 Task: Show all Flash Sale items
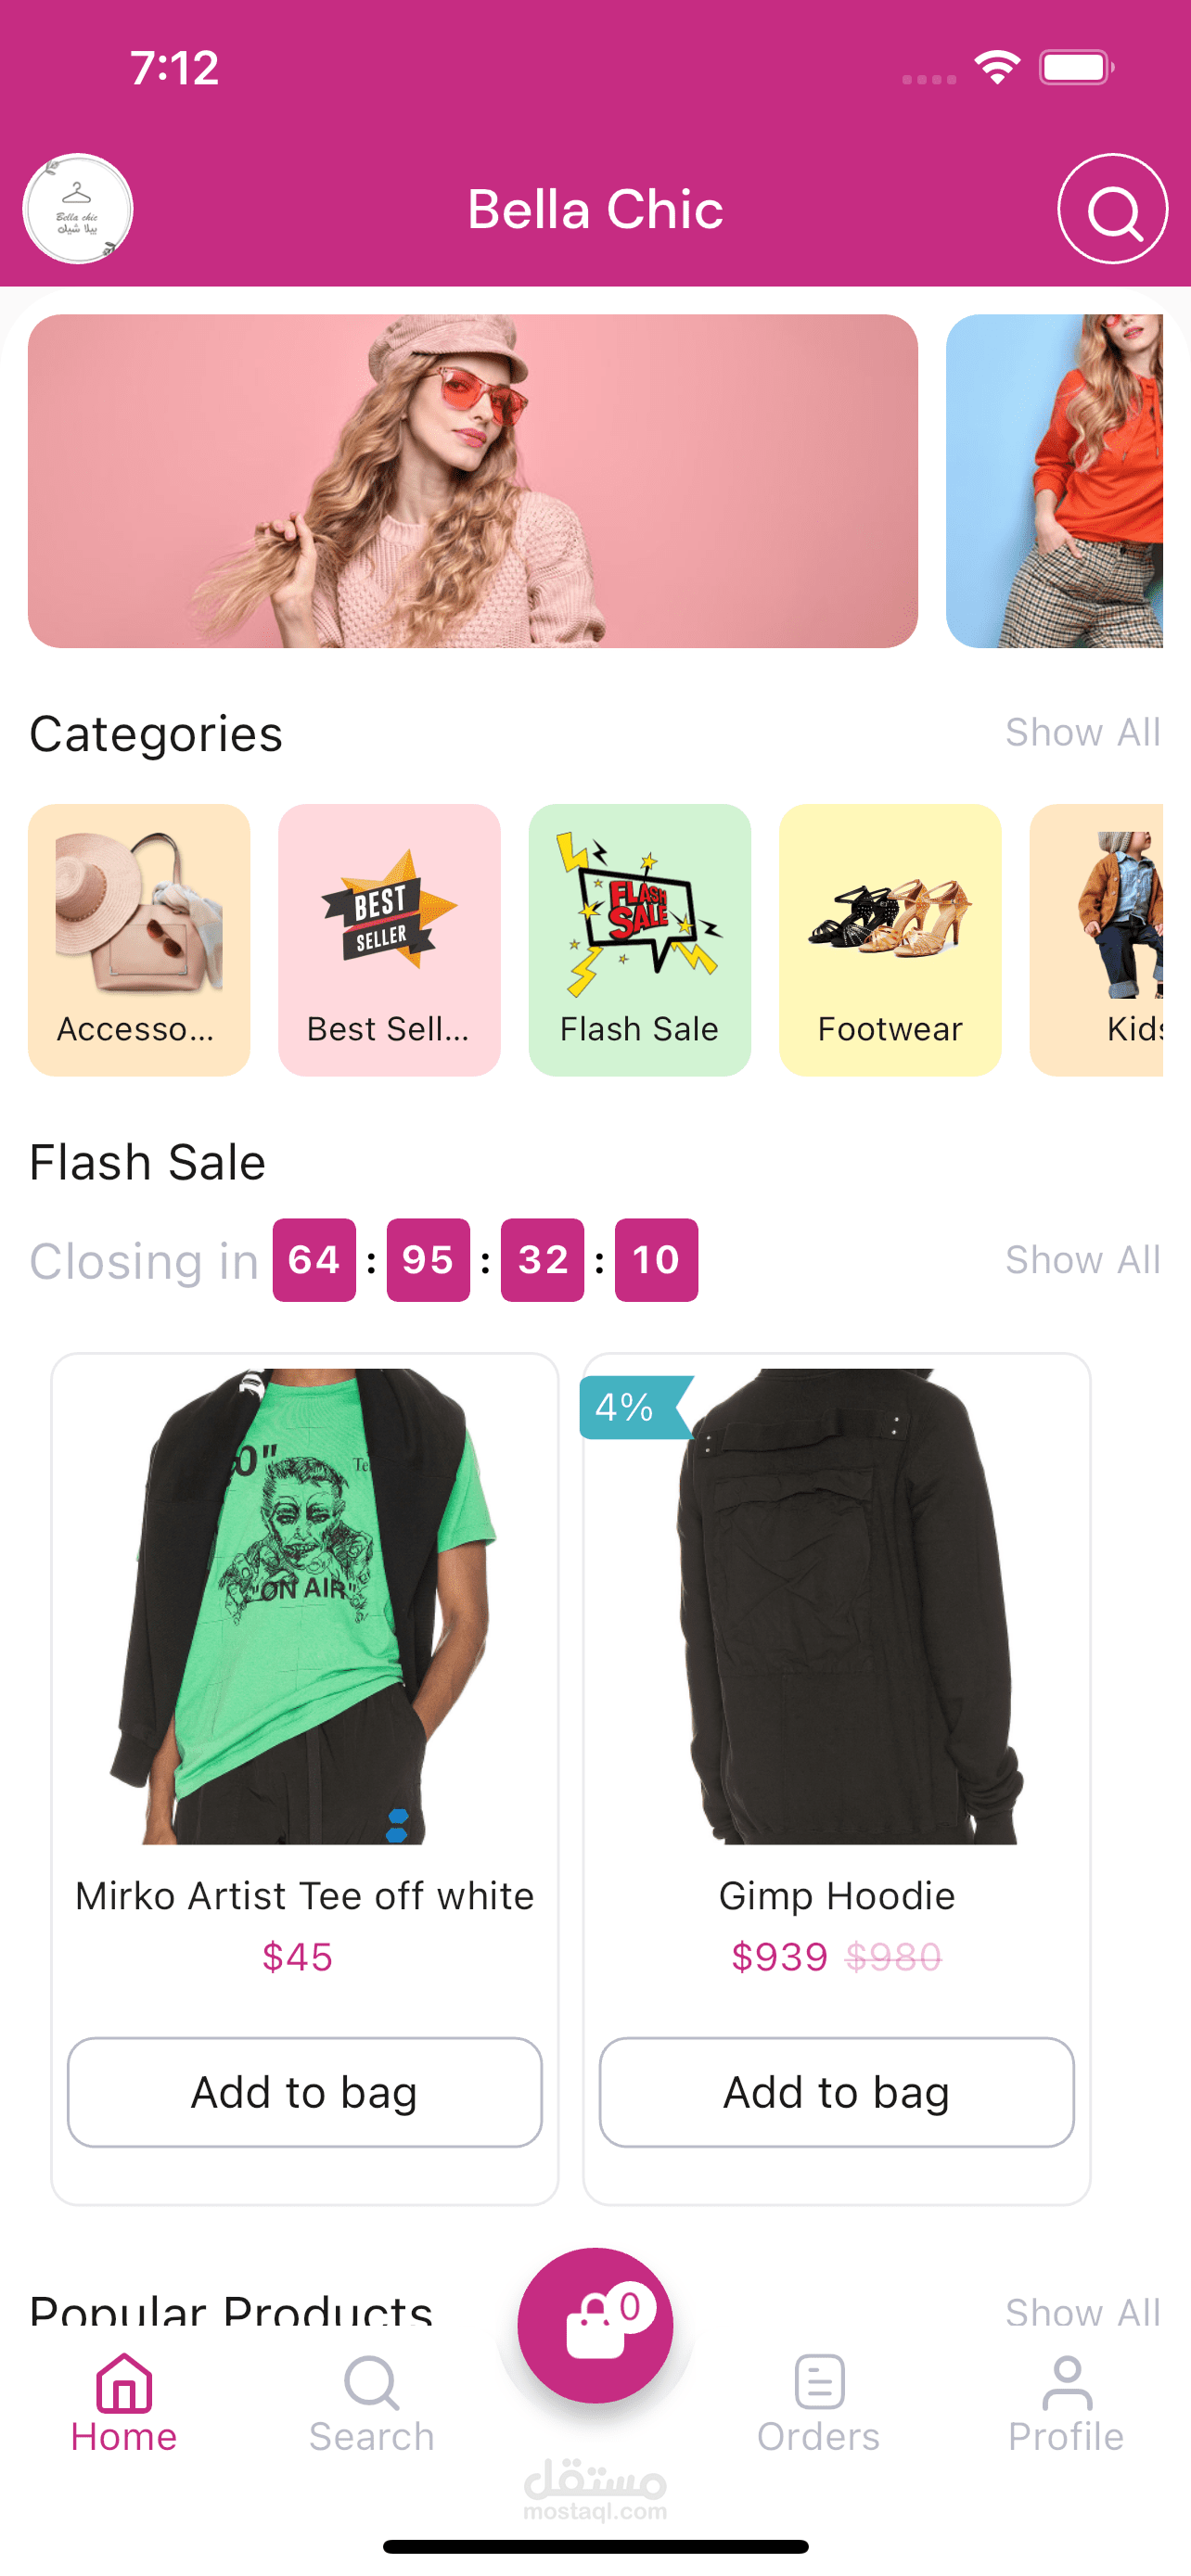[x=1083, y=1260]
